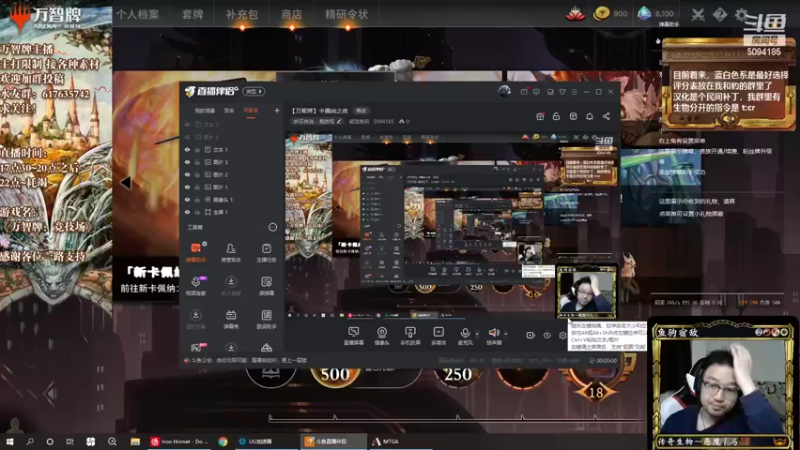Switch to the 个人档案 tab in MTGA
The height and width of the screenshot is (450, 800).
click(138, 14)
